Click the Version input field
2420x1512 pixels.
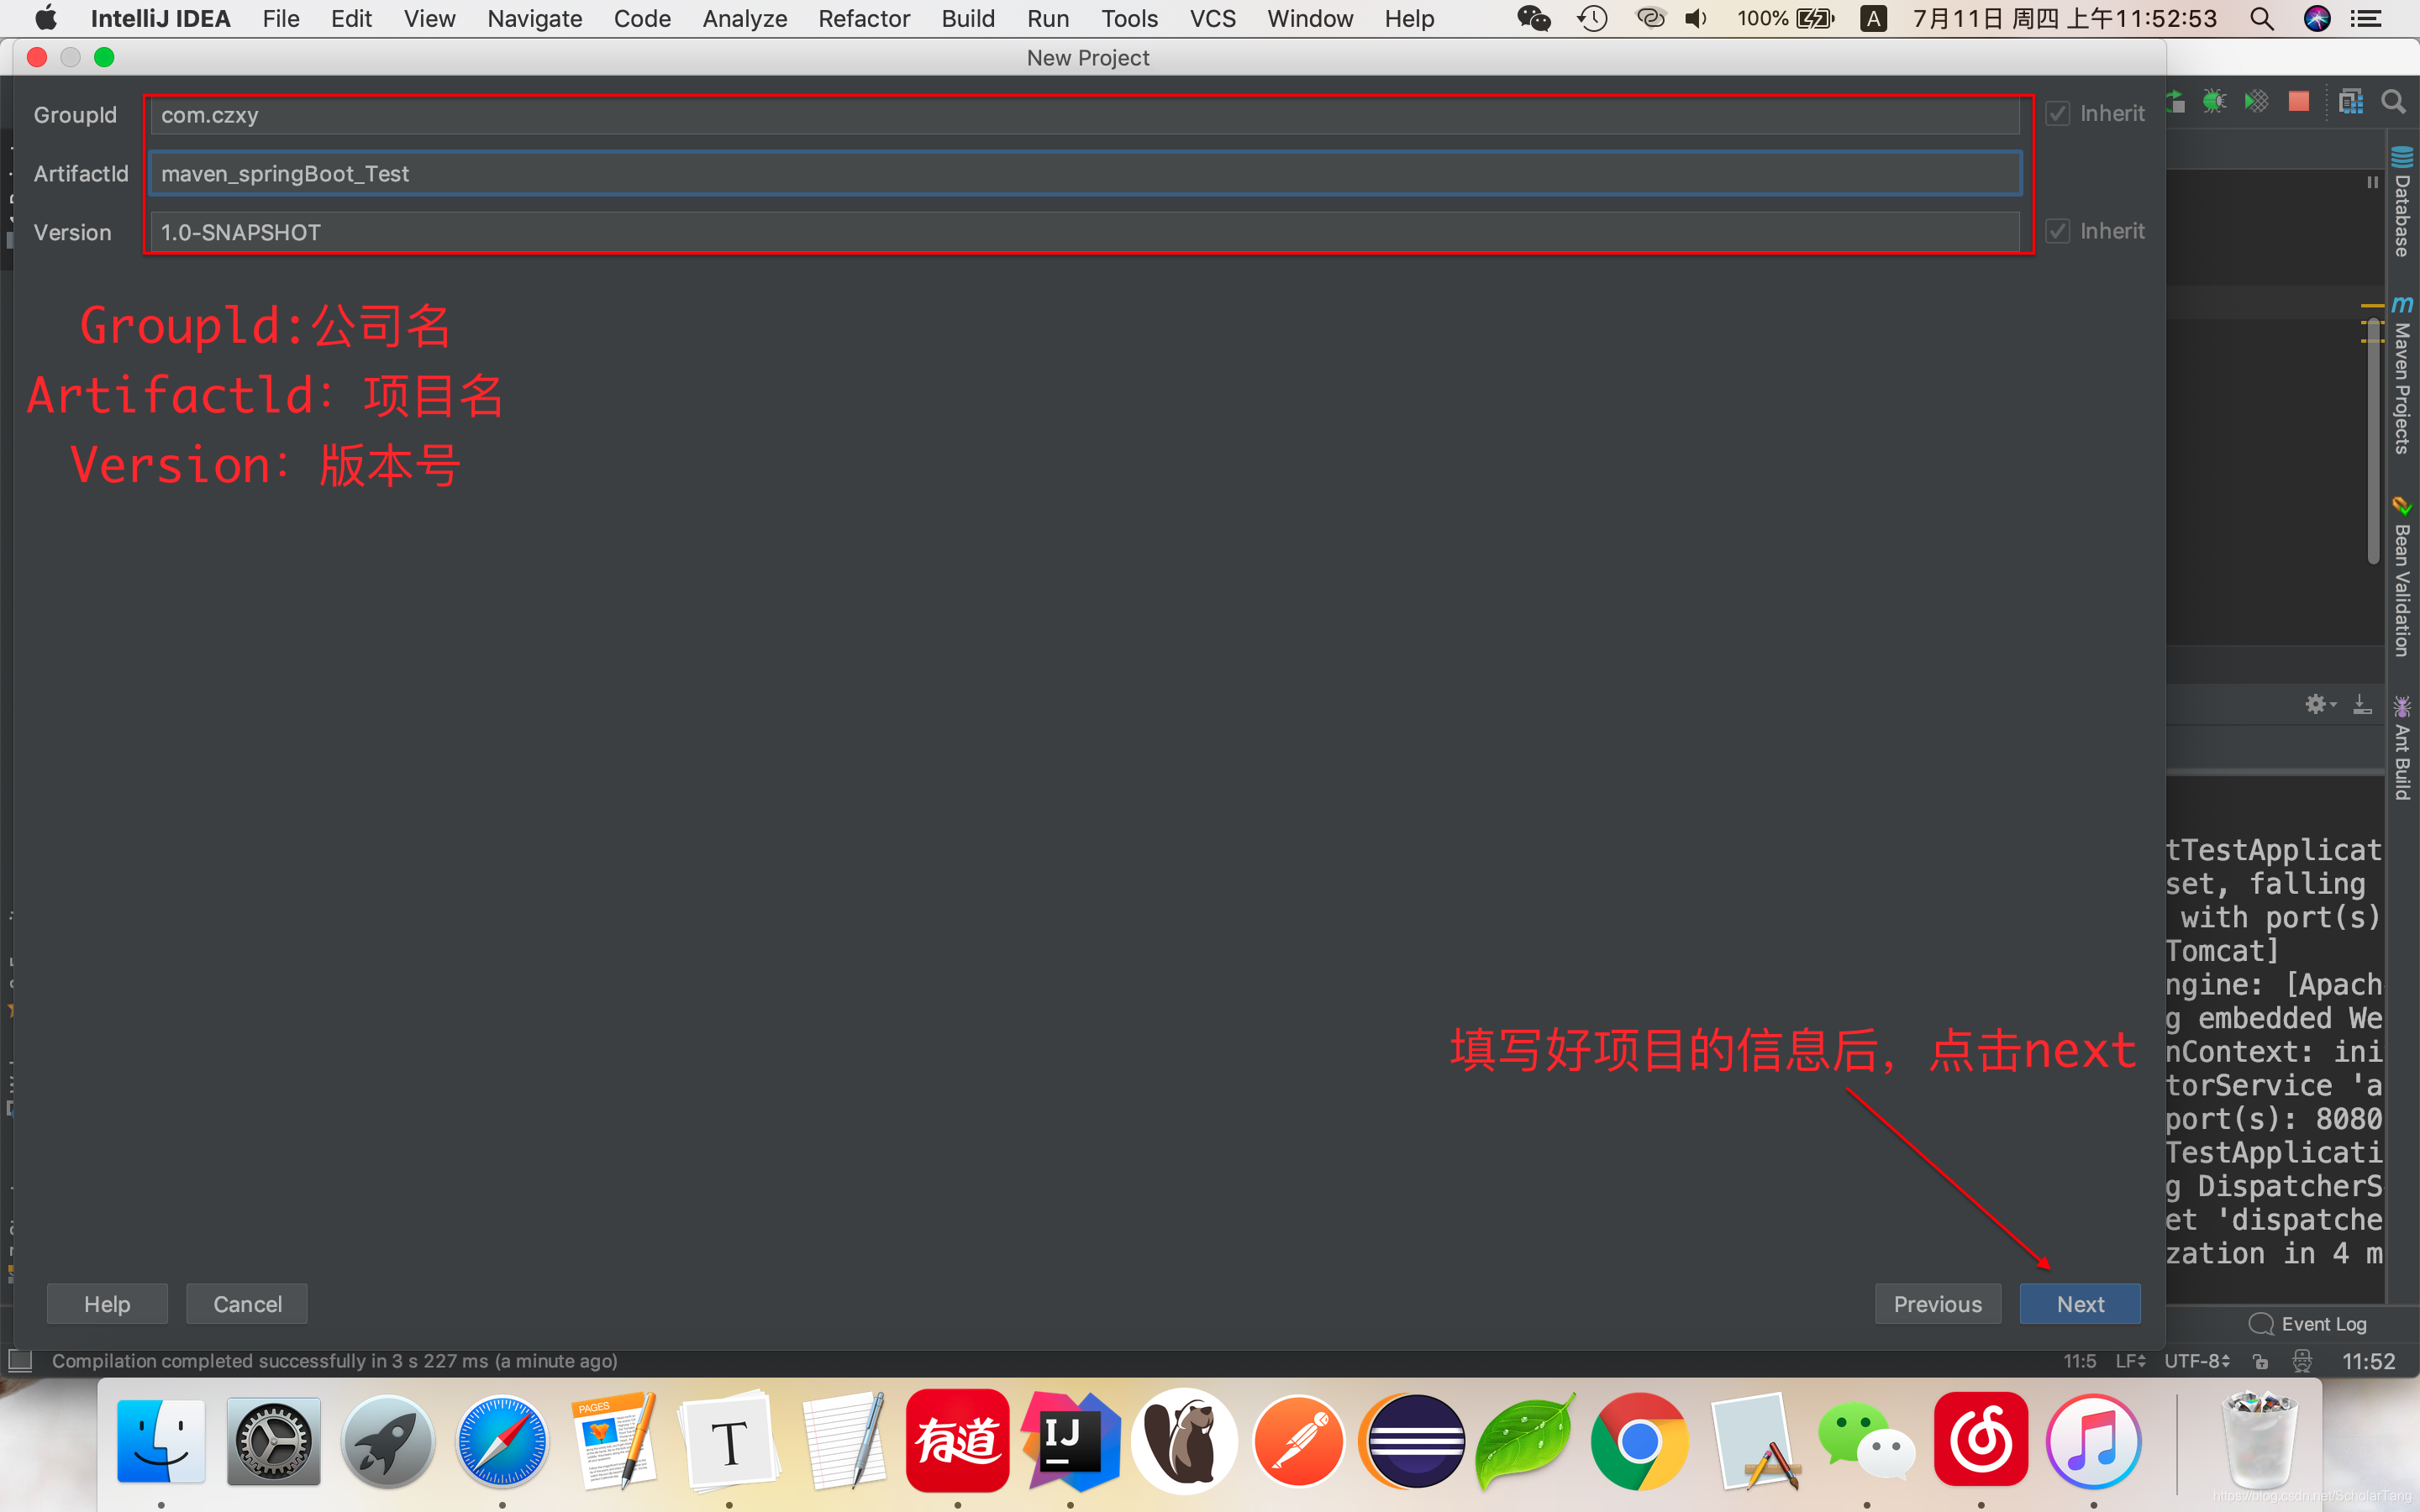point(1084,232)
